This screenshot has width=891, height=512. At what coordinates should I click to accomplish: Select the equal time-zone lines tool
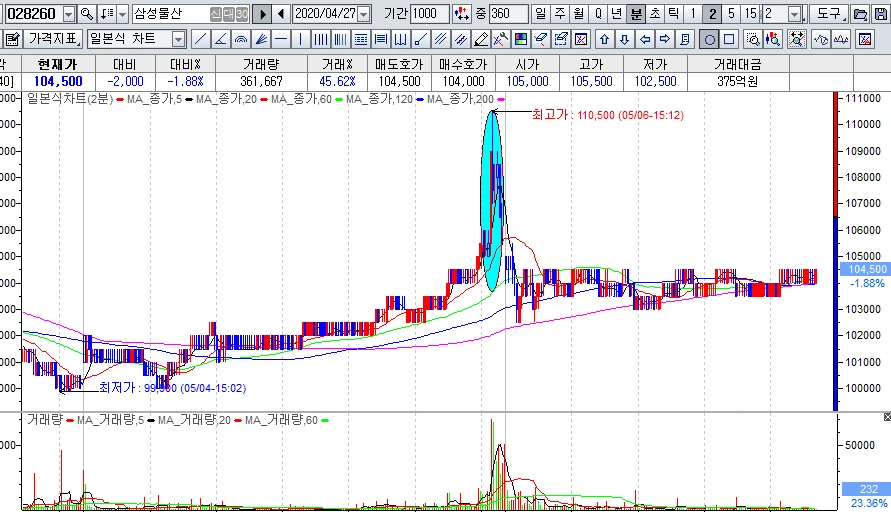320,39
